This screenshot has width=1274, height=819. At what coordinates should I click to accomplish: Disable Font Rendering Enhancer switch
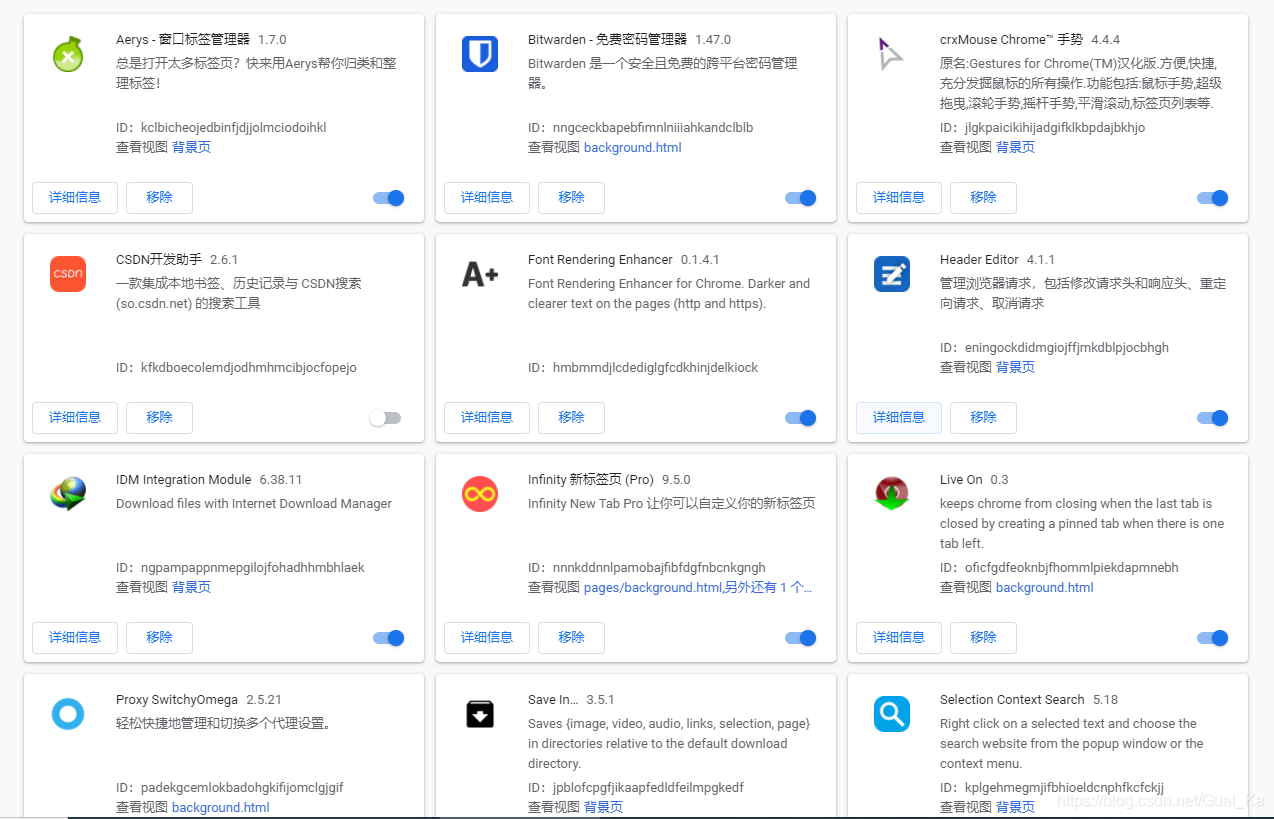[801, 418]
